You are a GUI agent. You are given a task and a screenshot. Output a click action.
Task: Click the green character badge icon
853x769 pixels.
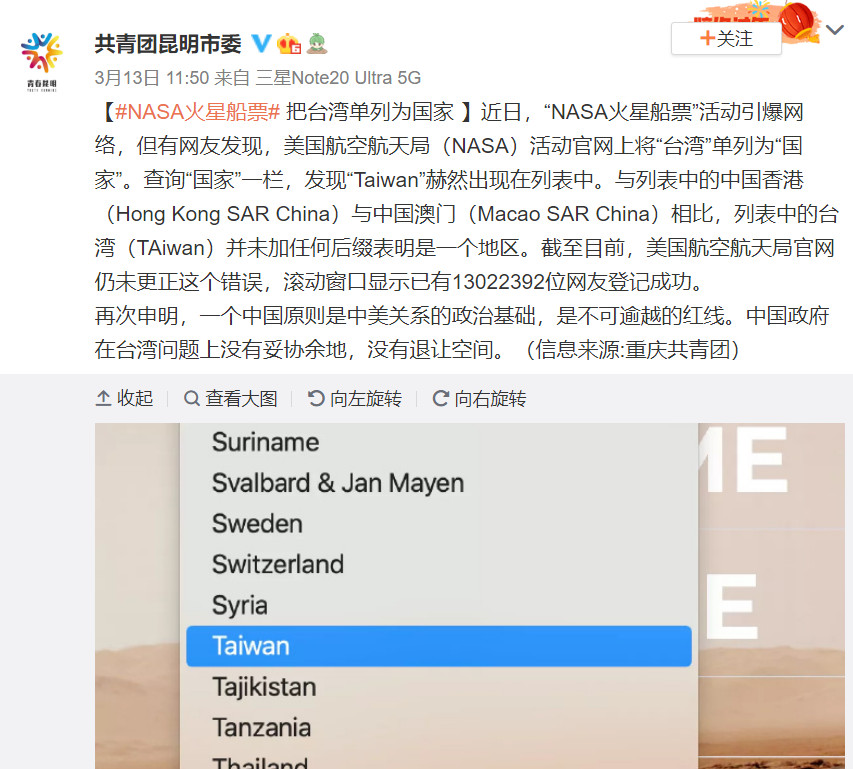(316, 44)
